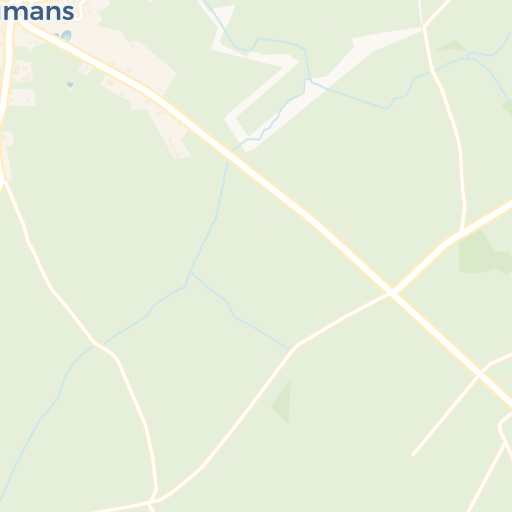Select the road fork at the bottom of the map
512x512 pixels.
point(150,502)
